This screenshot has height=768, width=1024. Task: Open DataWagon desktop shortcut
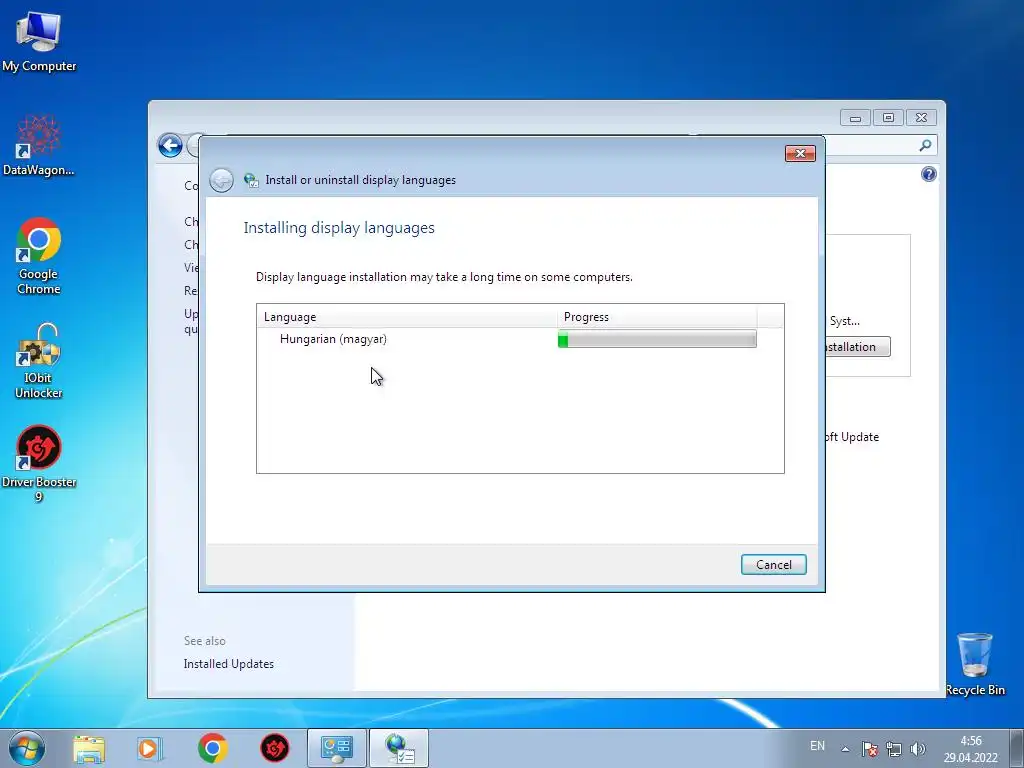click(x=39, y=146)
